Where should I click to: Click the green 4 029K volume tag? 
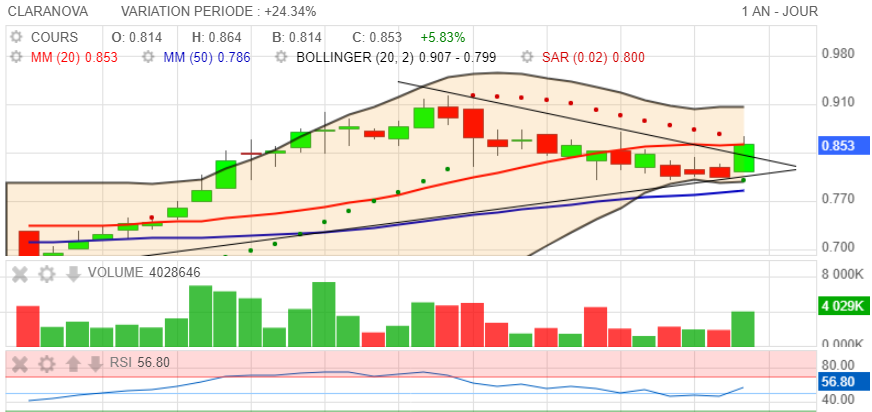(x=845, y=306)
